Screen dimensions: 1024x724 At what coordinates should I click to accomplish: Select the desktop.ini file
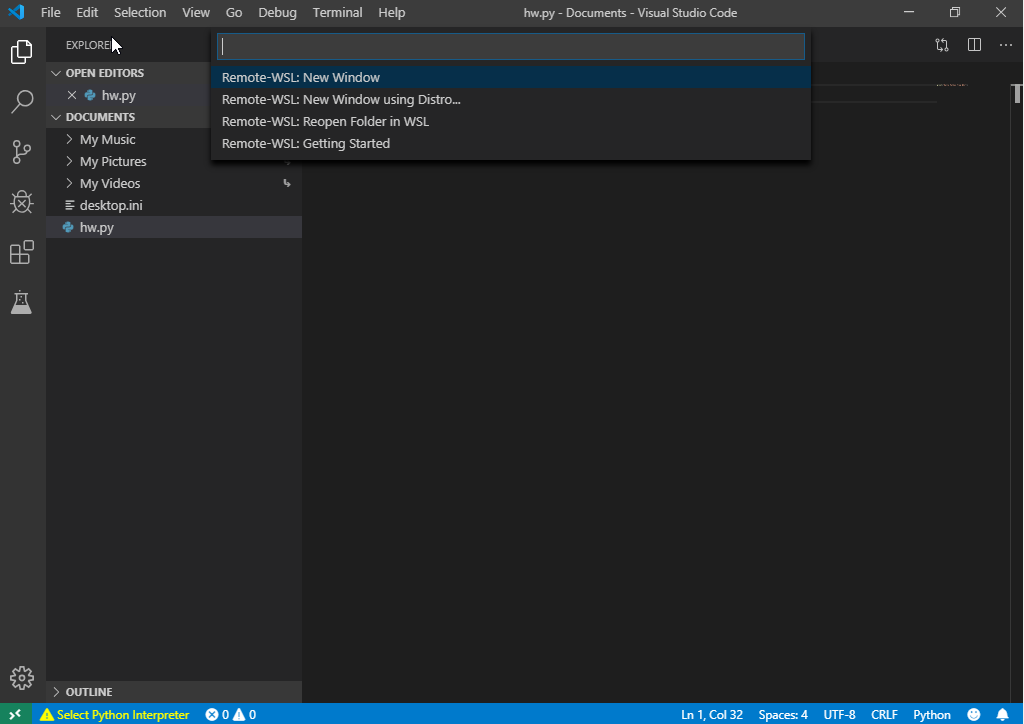(110, 204)
